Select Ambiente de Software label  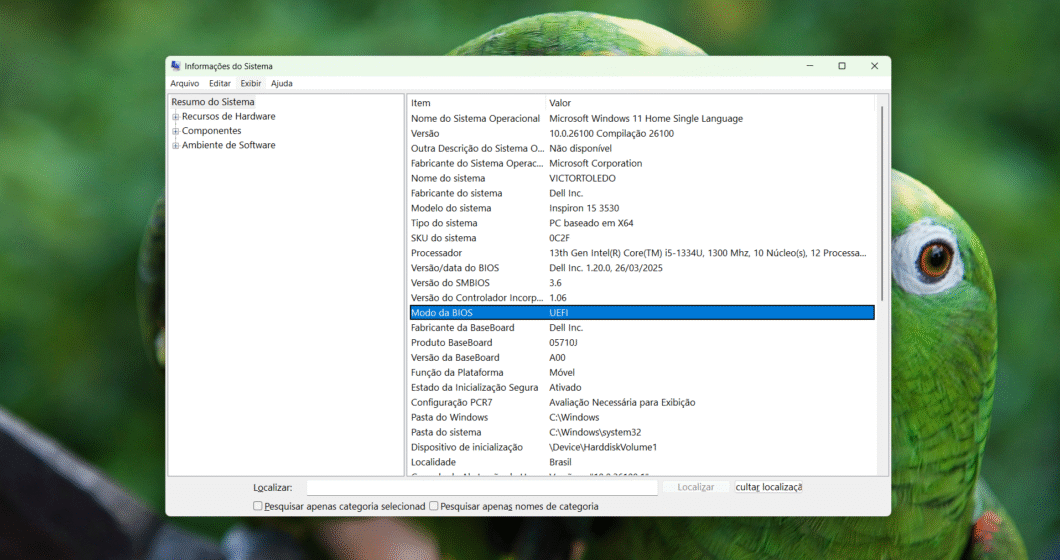[x=228, y=145]
